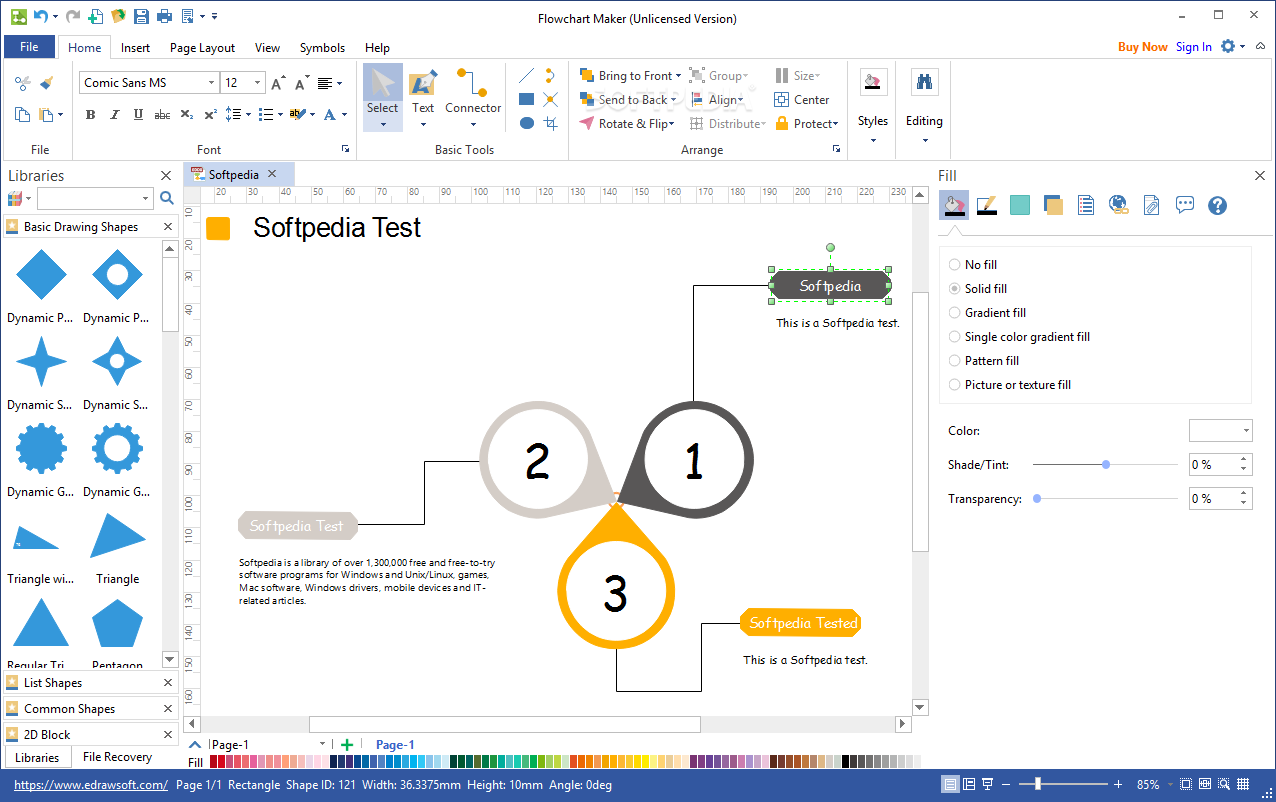The width and height of the screenshot is (1276, 802).
Task: Switch to the Page Layout ribbon tab
Action: pyautogui.click(x=202, y=47)
